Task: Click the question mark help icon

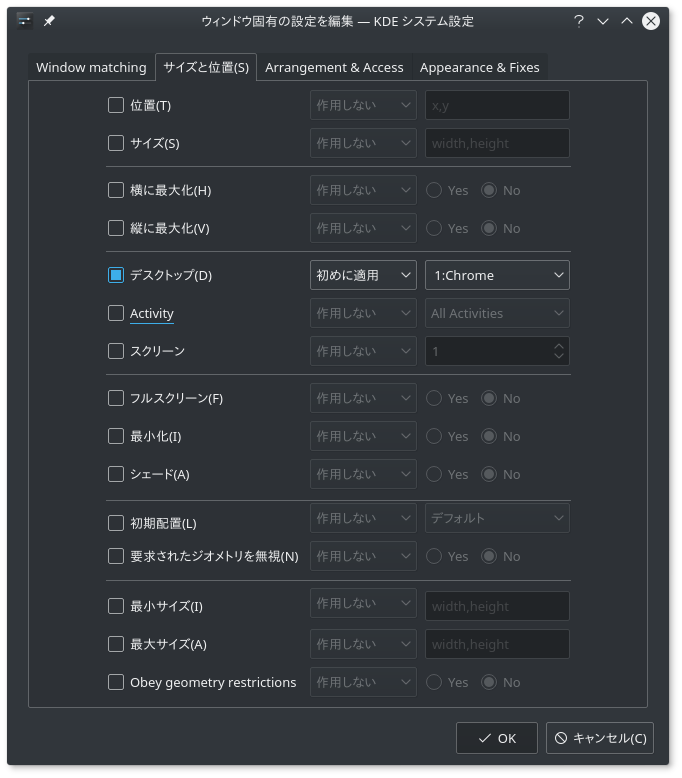Action: coord(578,21)
